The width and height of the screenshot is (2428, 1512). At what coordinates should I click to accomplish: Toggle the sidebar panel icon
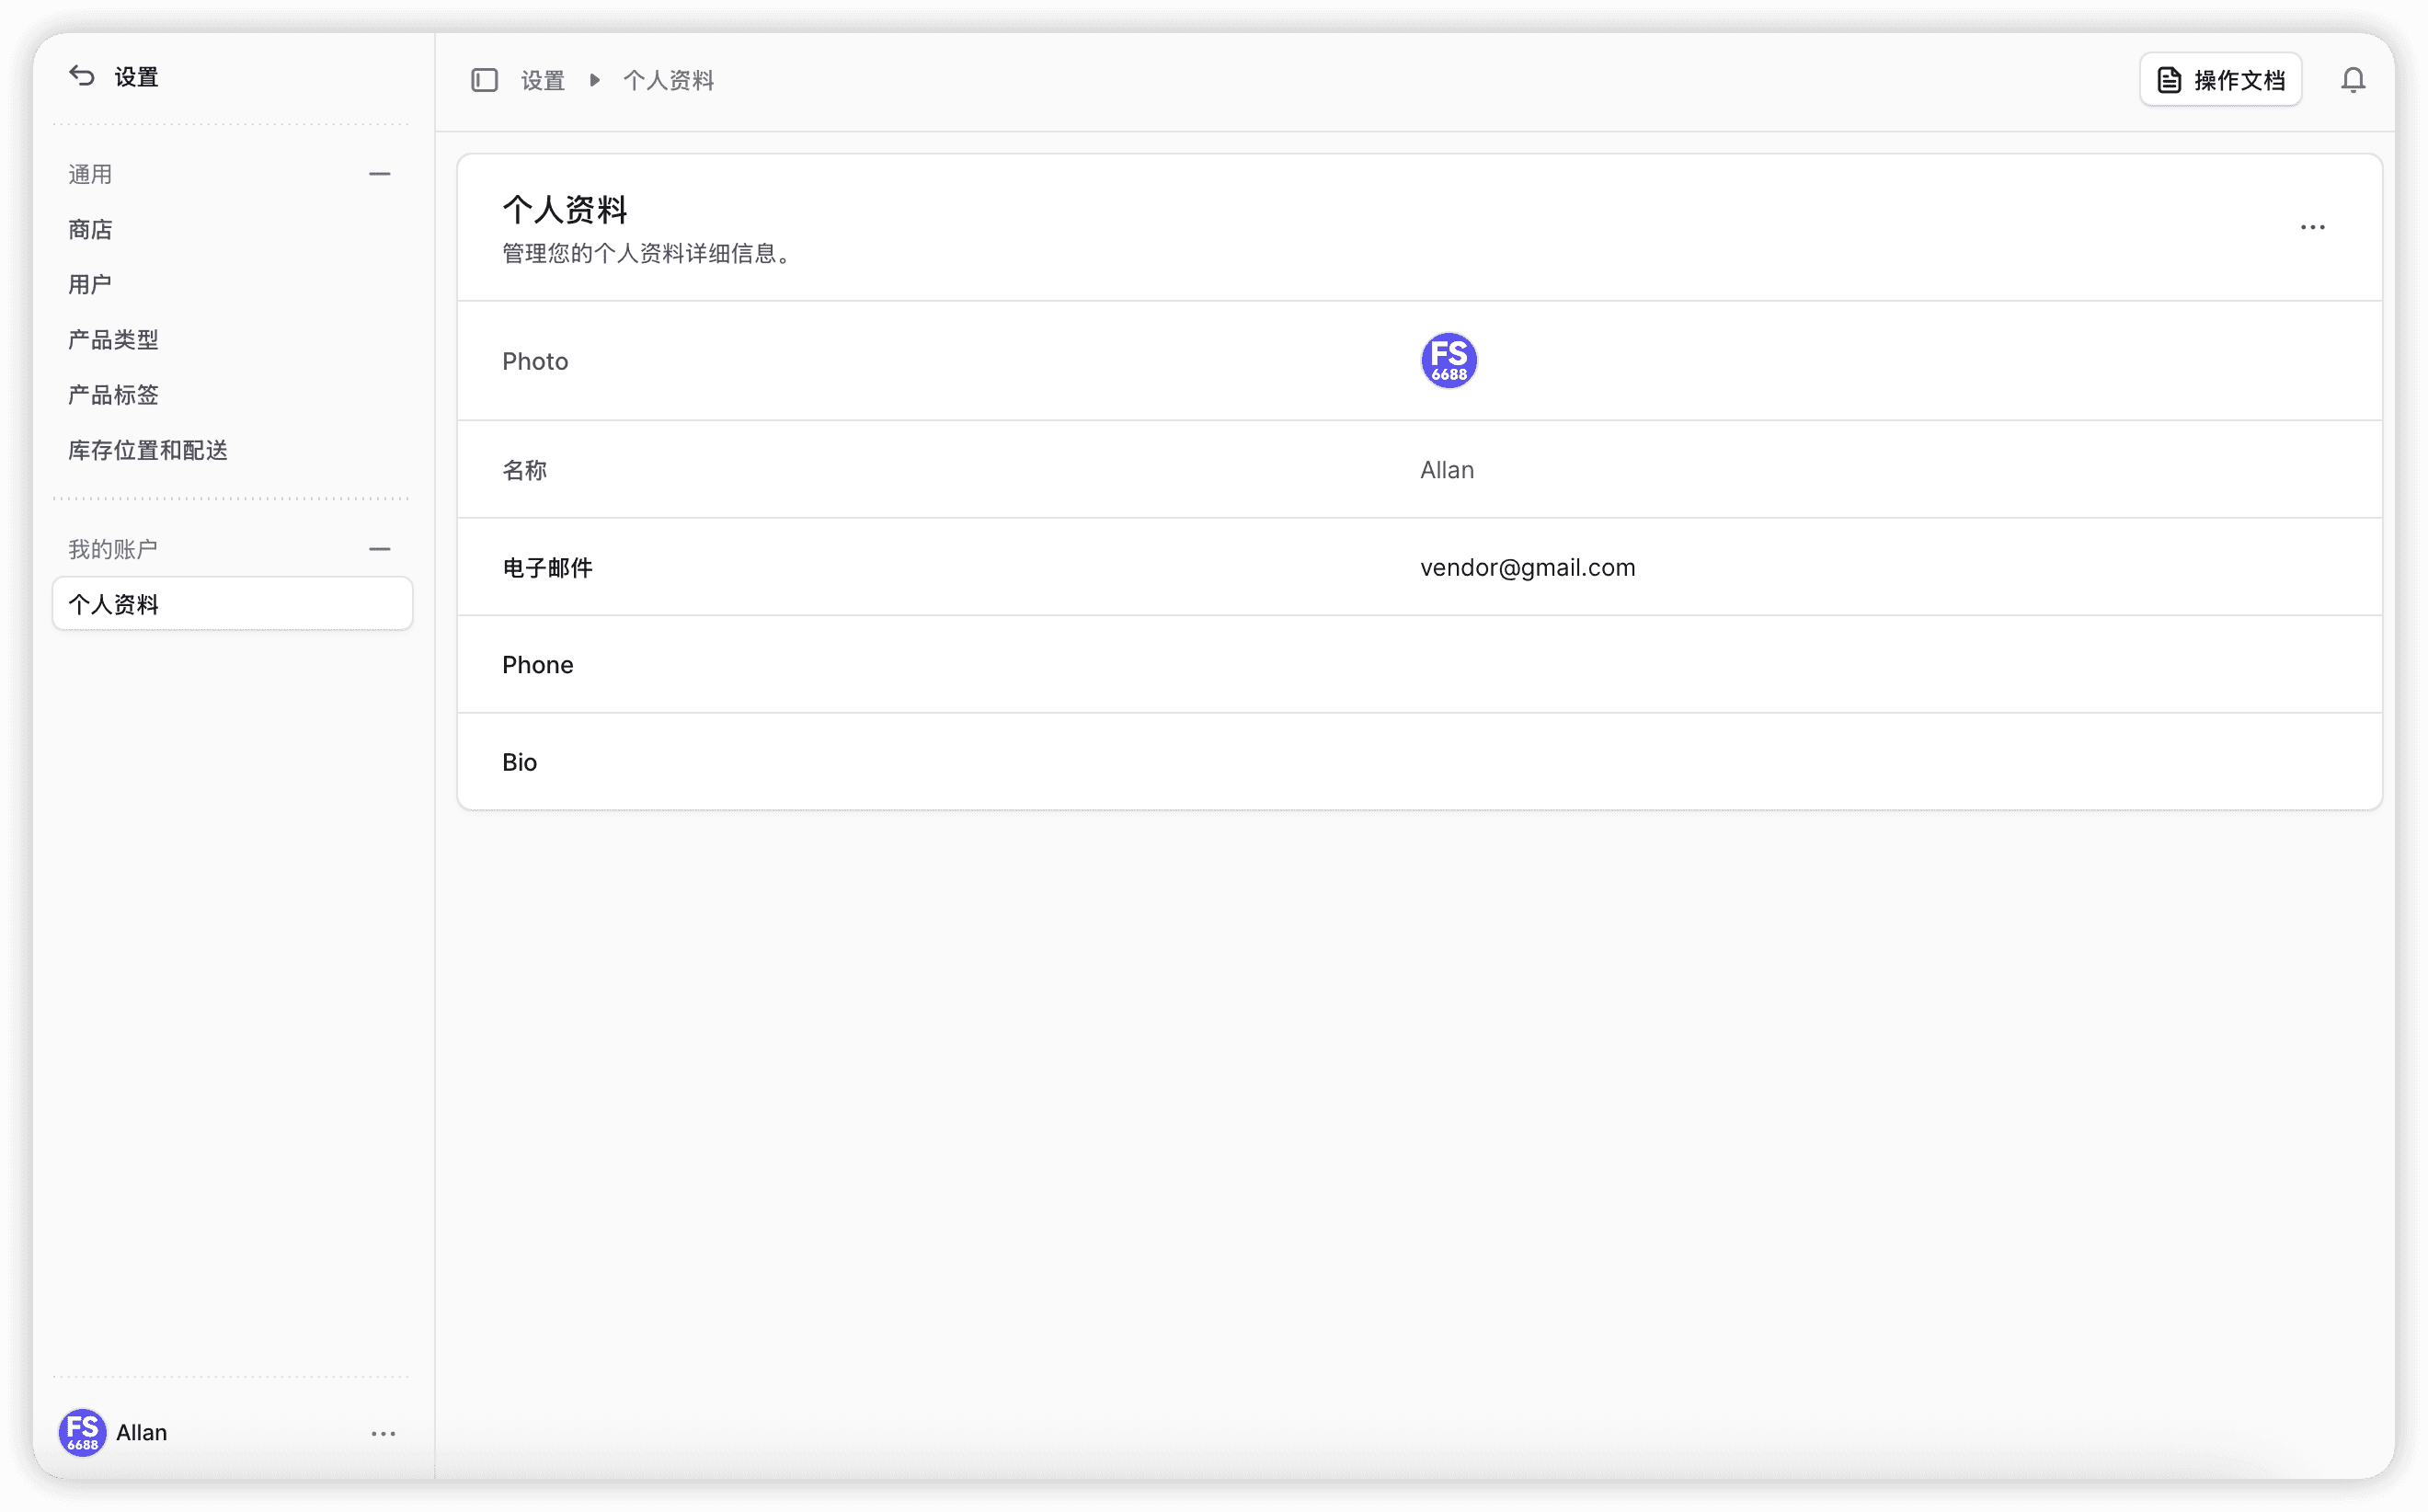point(484,80)
